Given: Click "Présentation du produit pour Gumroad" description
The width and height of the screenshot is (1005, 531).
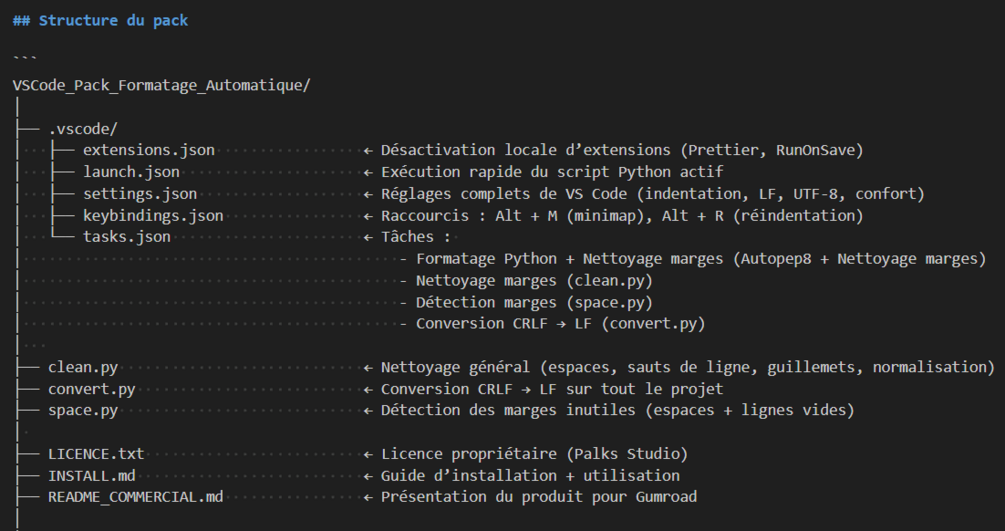Looking at the screenshot, I should click(538, 497).
